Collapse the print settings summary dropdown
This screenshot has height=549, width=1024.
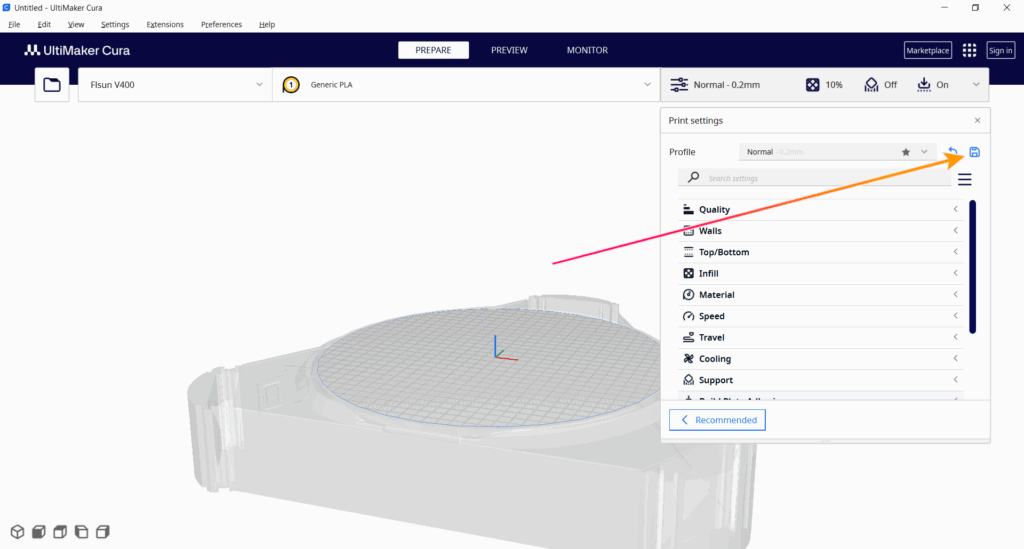point(976,85)
